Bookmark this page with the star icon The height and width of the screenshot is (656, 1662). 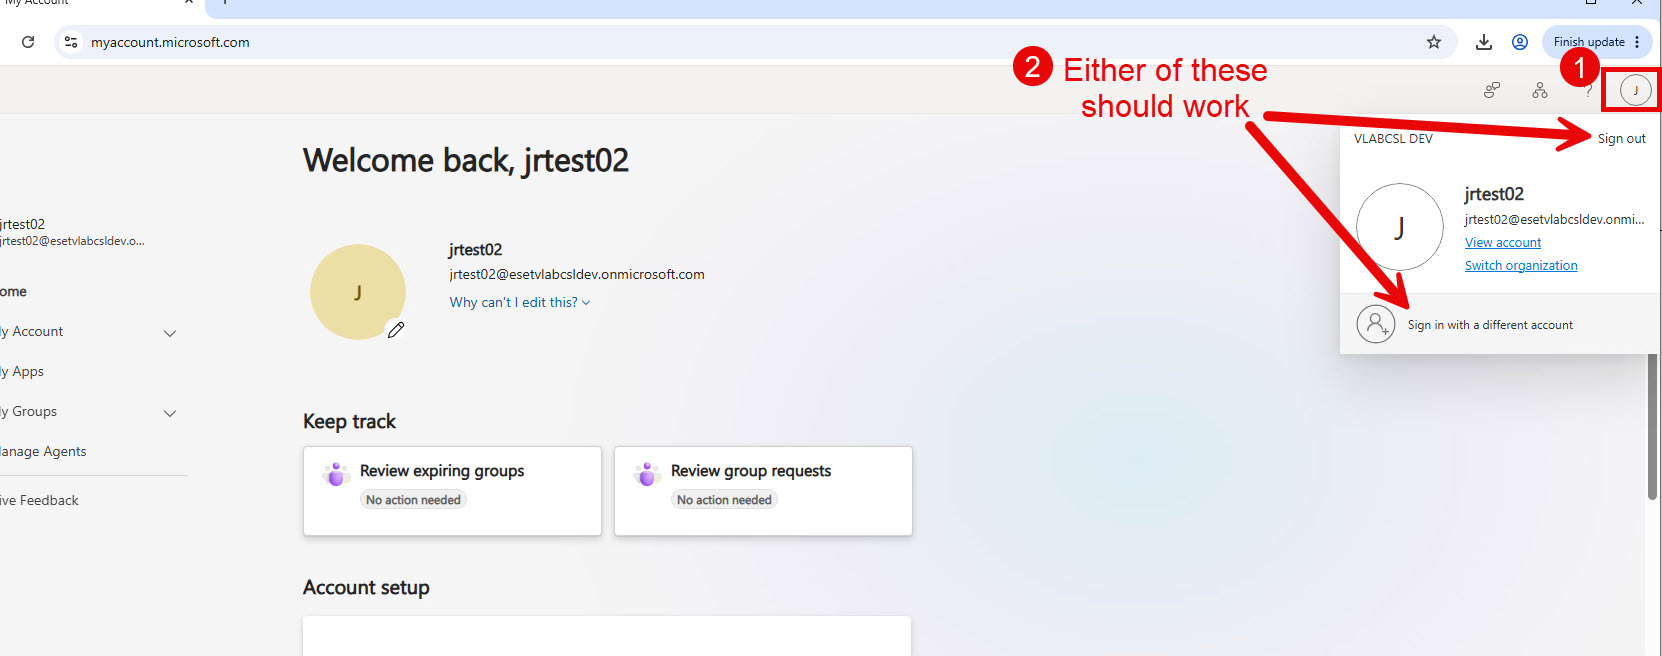[x=1434, y=42]
